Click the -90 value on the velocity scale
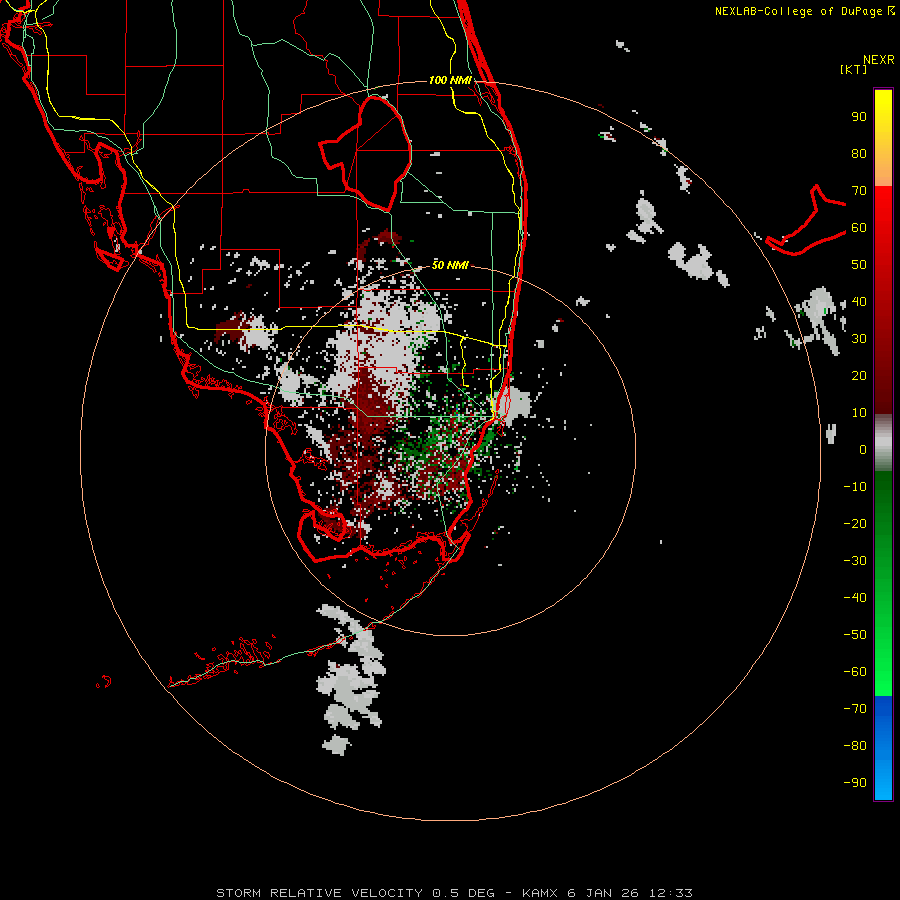The width and height of the screenshot is (900, 900). click(855, 783)
